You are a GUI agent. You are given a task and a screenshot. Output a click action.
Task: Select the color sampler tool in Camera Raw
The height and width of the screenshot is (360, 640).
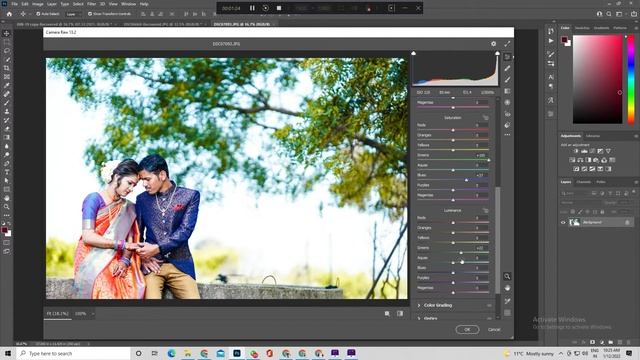(507, 301)
